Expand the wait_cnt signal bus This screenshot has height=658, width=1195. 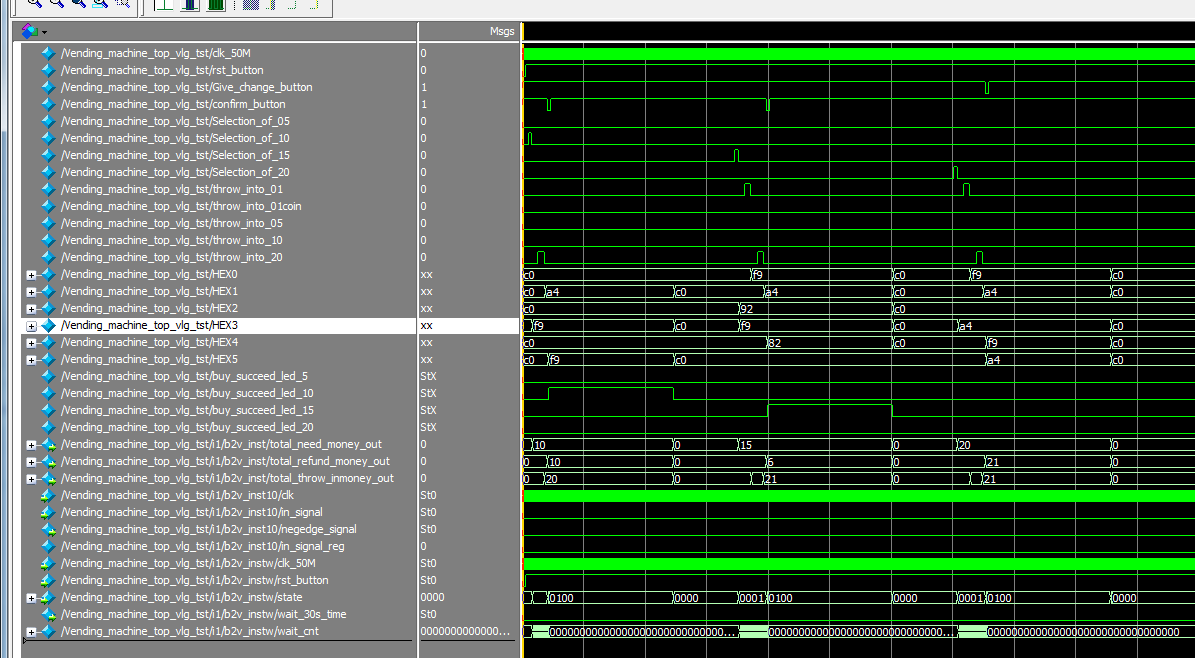[x=31, y=632]
